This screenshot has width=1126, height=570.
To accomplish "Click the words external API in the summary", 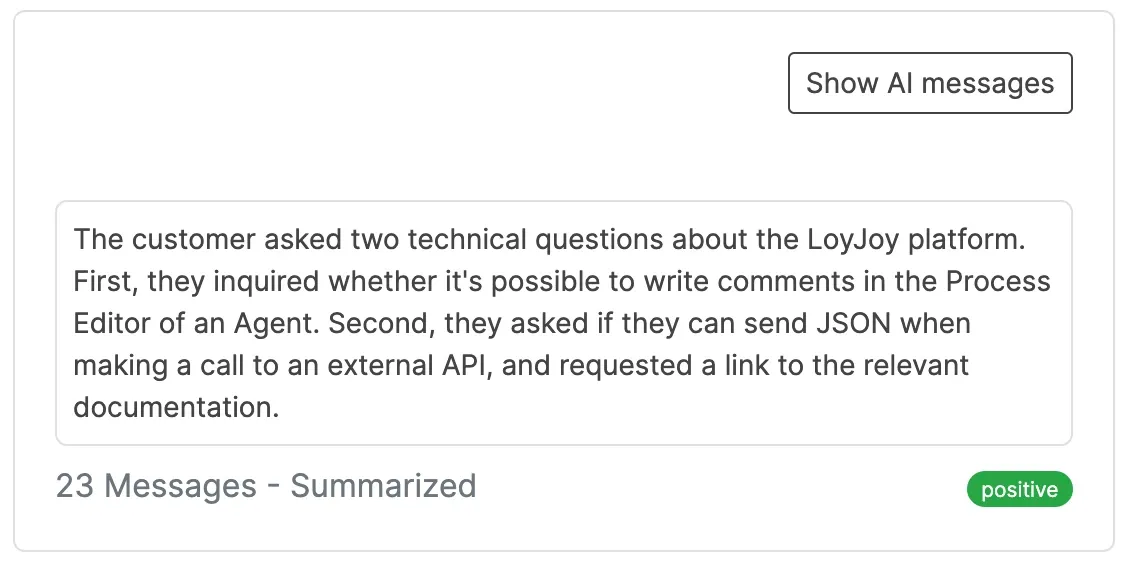I will click(406, 364).
